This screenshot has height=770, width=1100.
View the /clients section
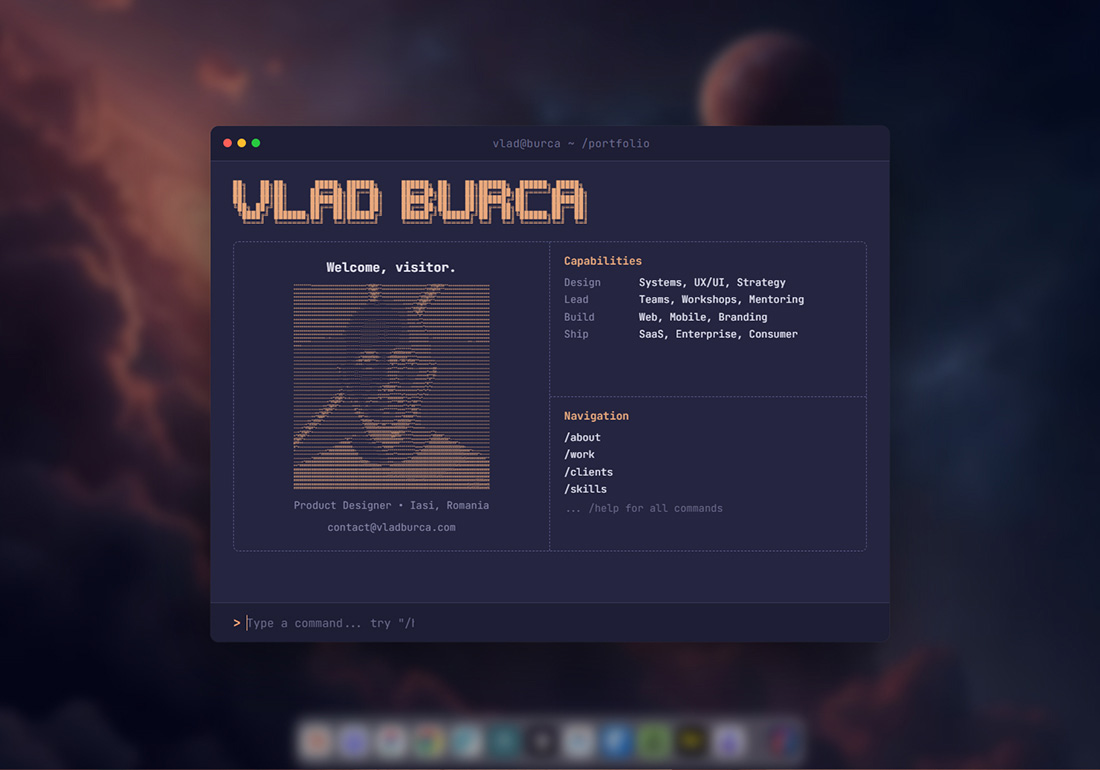click(588, 471)
